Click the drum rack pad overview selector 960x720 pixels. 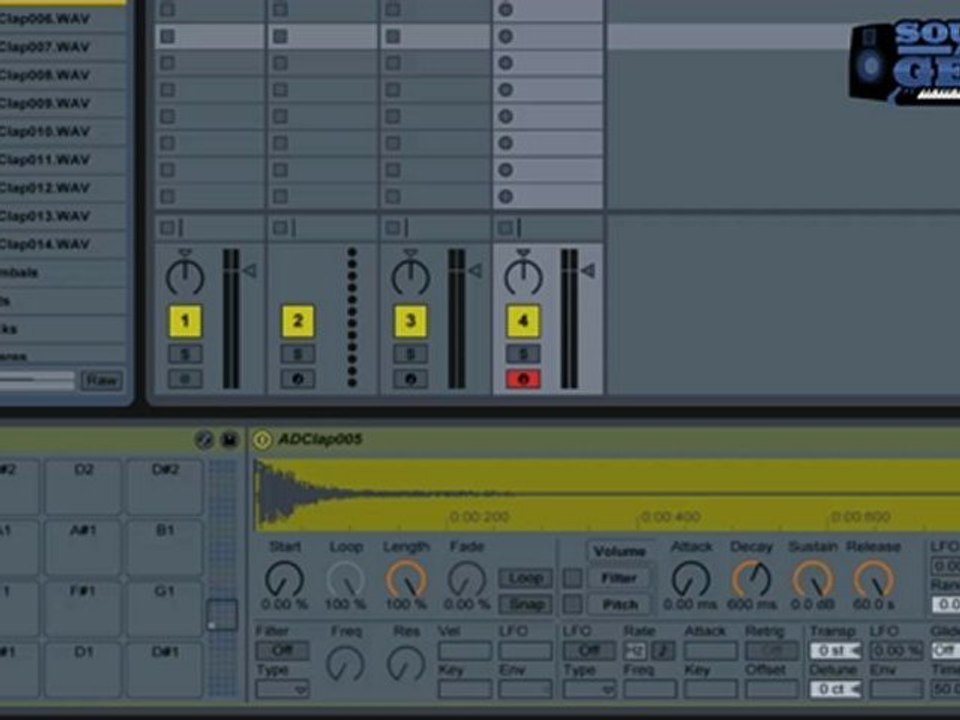pyautogui.click(x=222, y=615)
